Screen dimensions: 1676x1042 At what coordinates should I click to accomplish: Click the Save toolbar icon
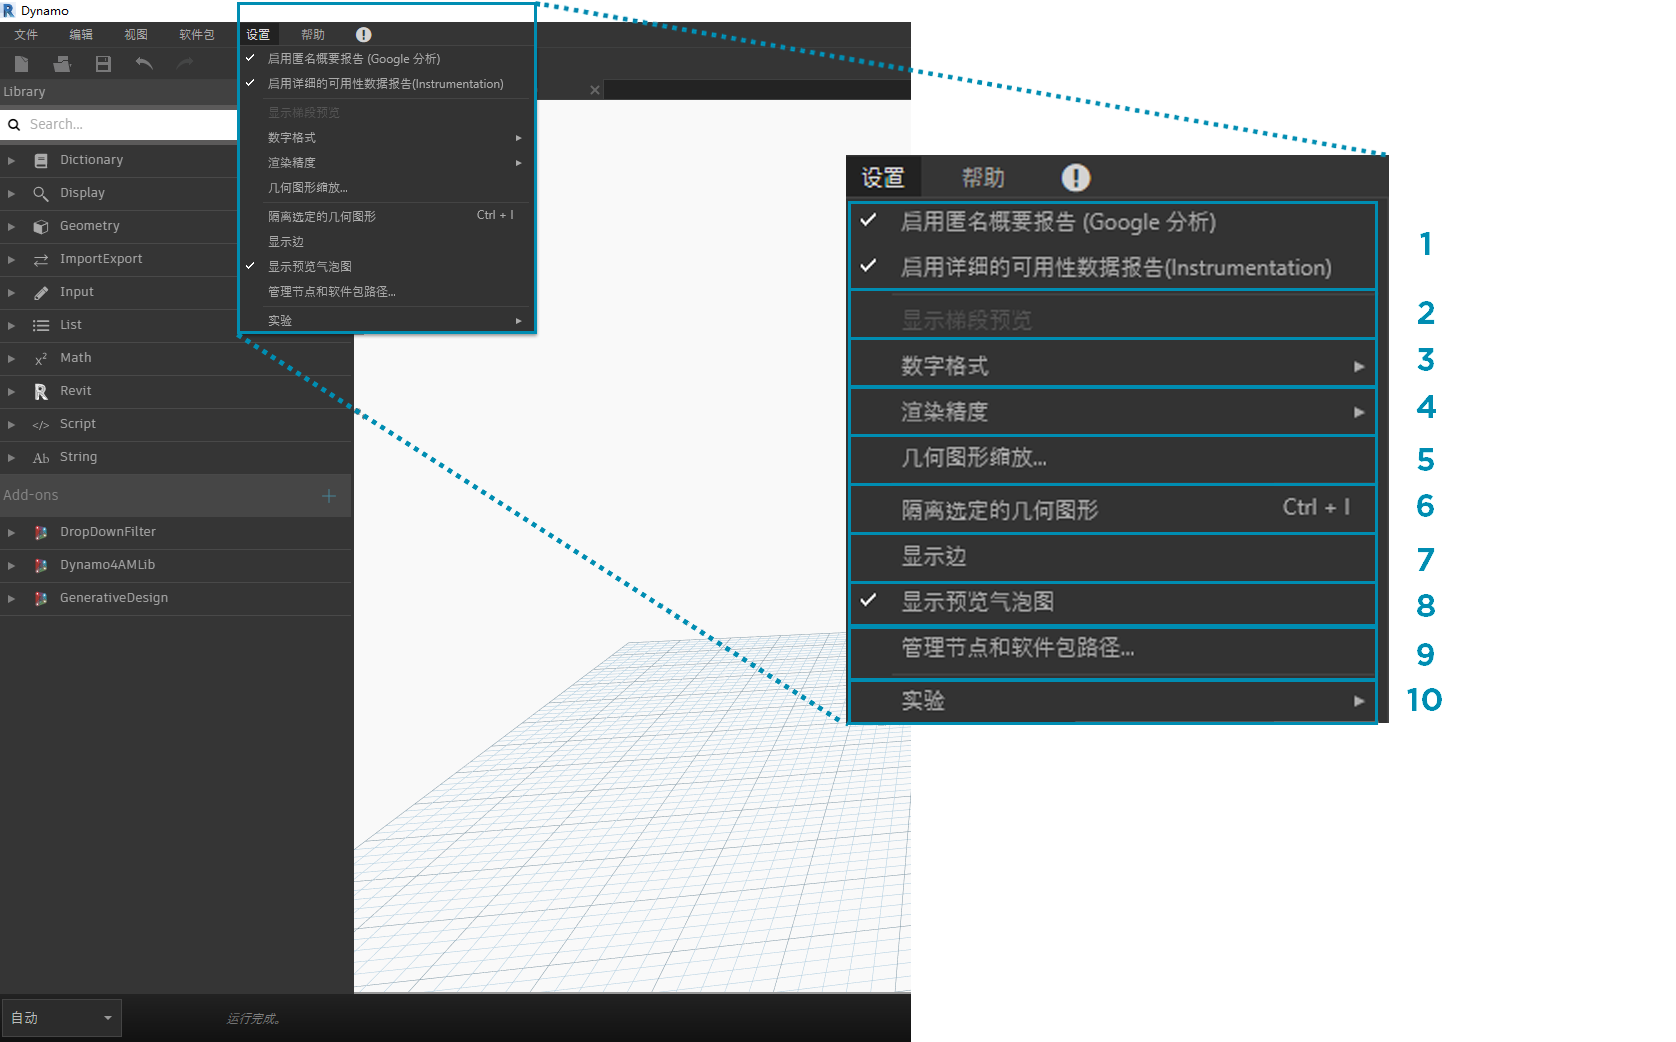103,64
